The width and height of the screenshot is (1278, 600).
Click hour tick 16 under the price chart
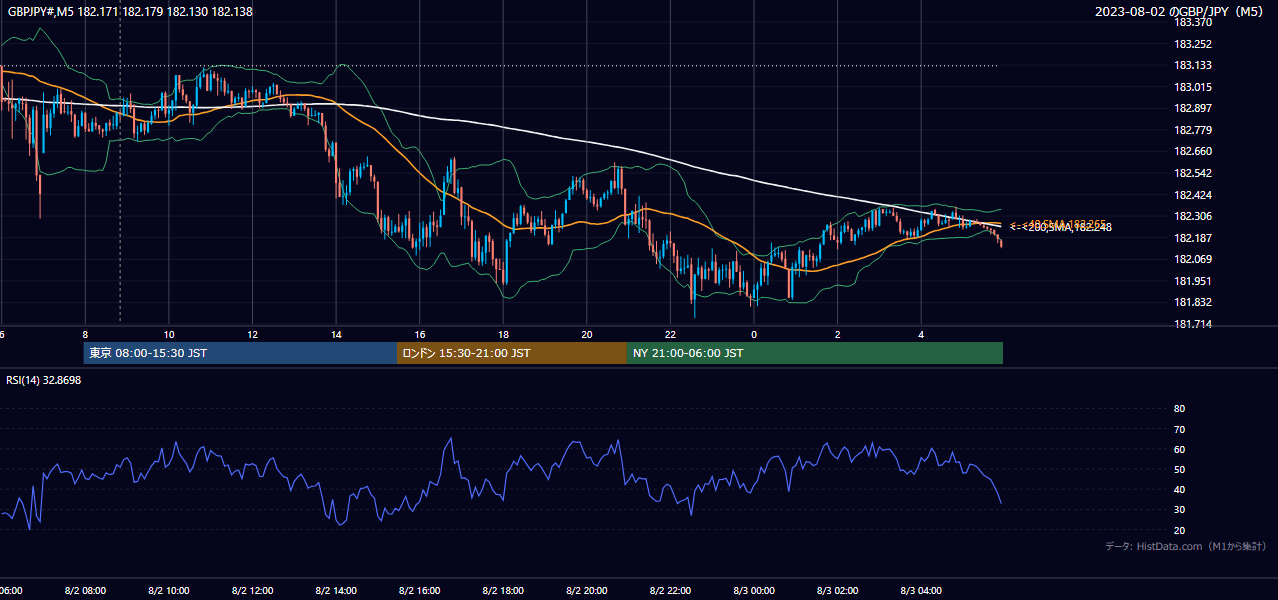[420, 334]
